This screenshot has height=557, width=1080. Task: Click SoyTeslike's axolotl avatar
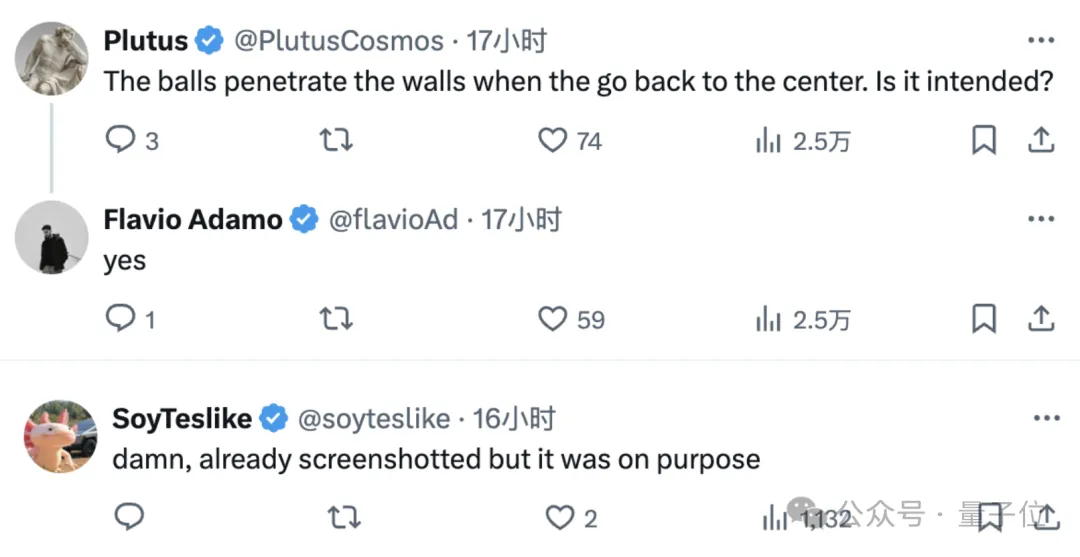coord(60,437)
